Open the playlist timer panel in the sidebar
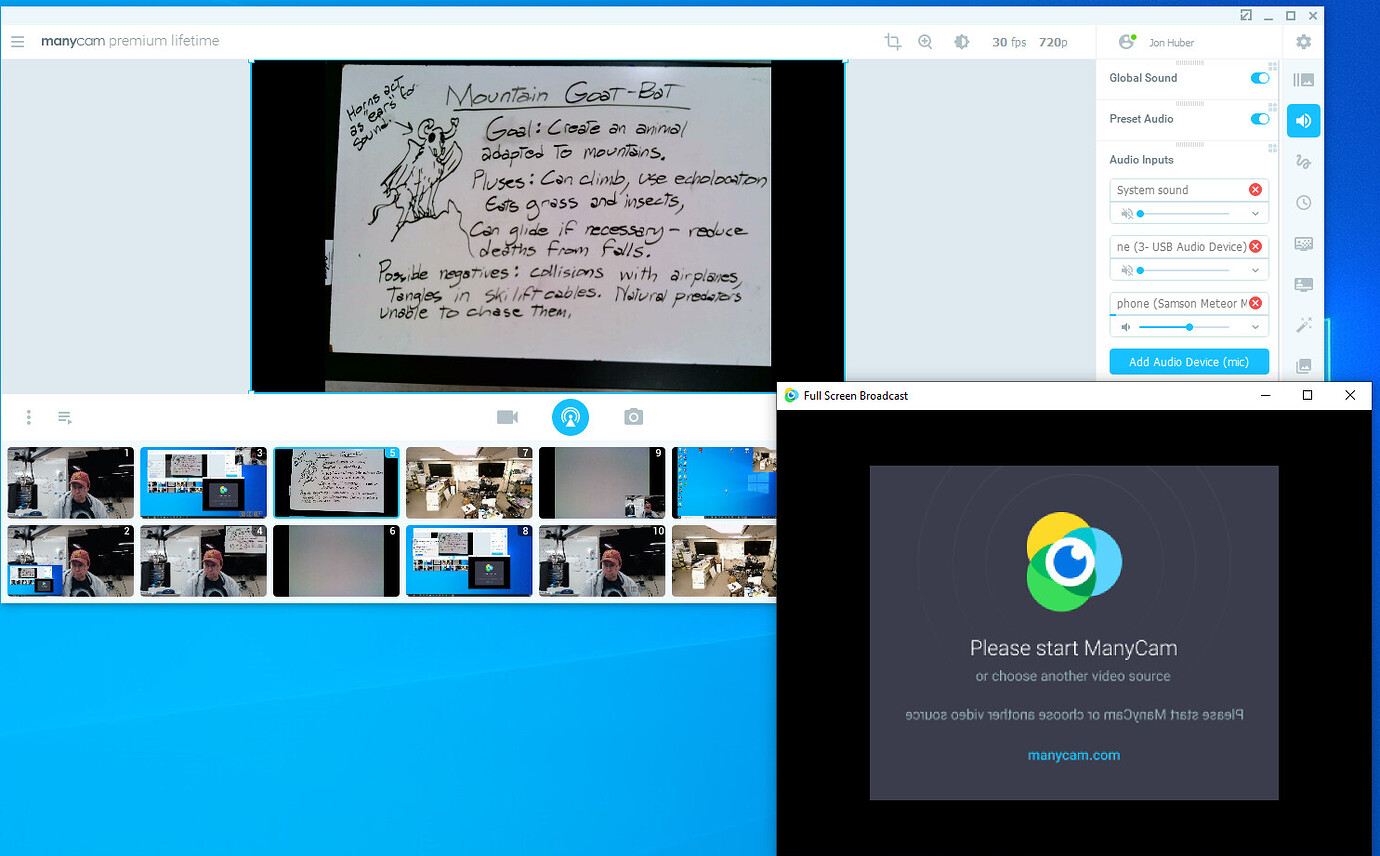 point(1303,202)
